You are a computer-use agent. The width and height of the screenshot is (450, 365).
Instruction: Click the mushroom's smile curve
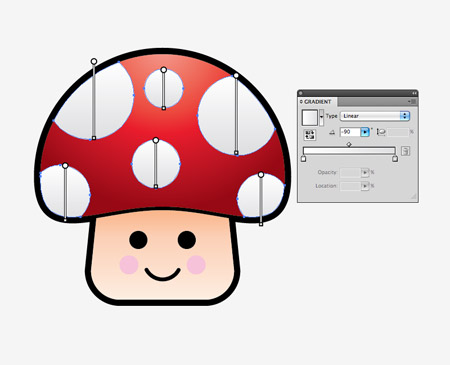tap(163, 274)
